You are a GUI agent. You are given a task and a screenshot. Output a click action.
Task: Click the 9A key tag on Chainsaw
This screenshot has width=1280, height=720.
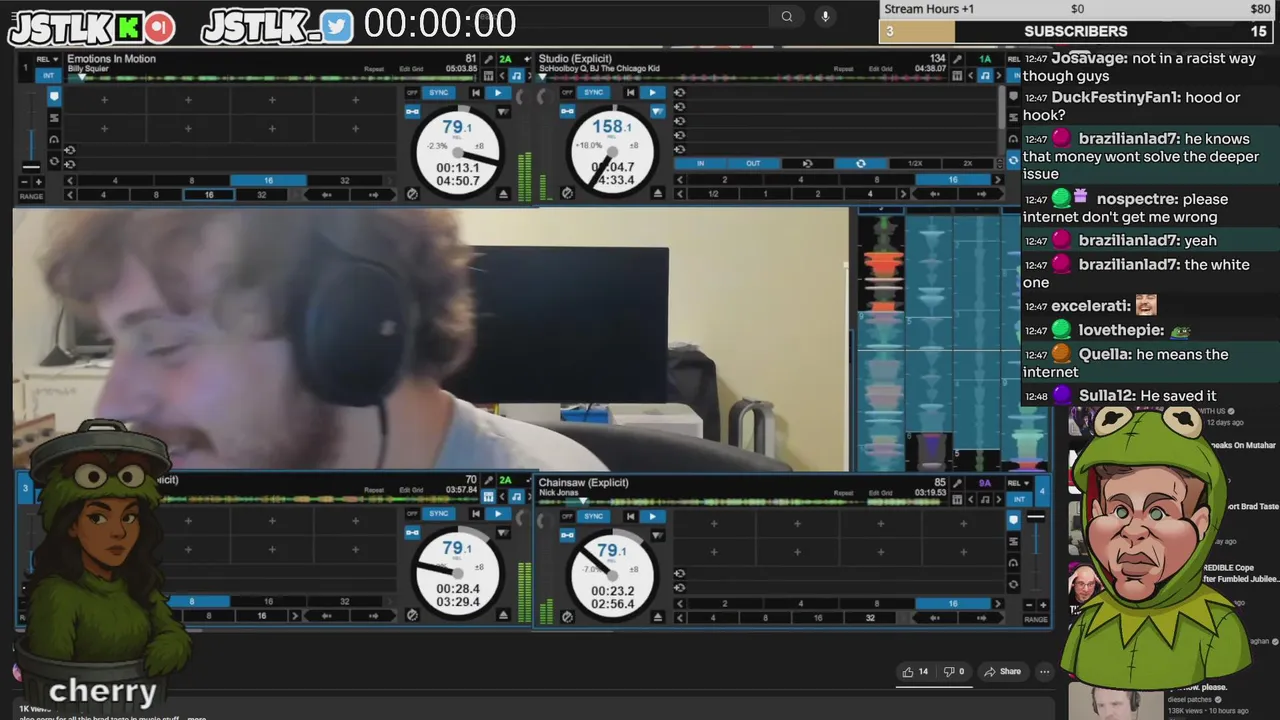coord(984,483)
